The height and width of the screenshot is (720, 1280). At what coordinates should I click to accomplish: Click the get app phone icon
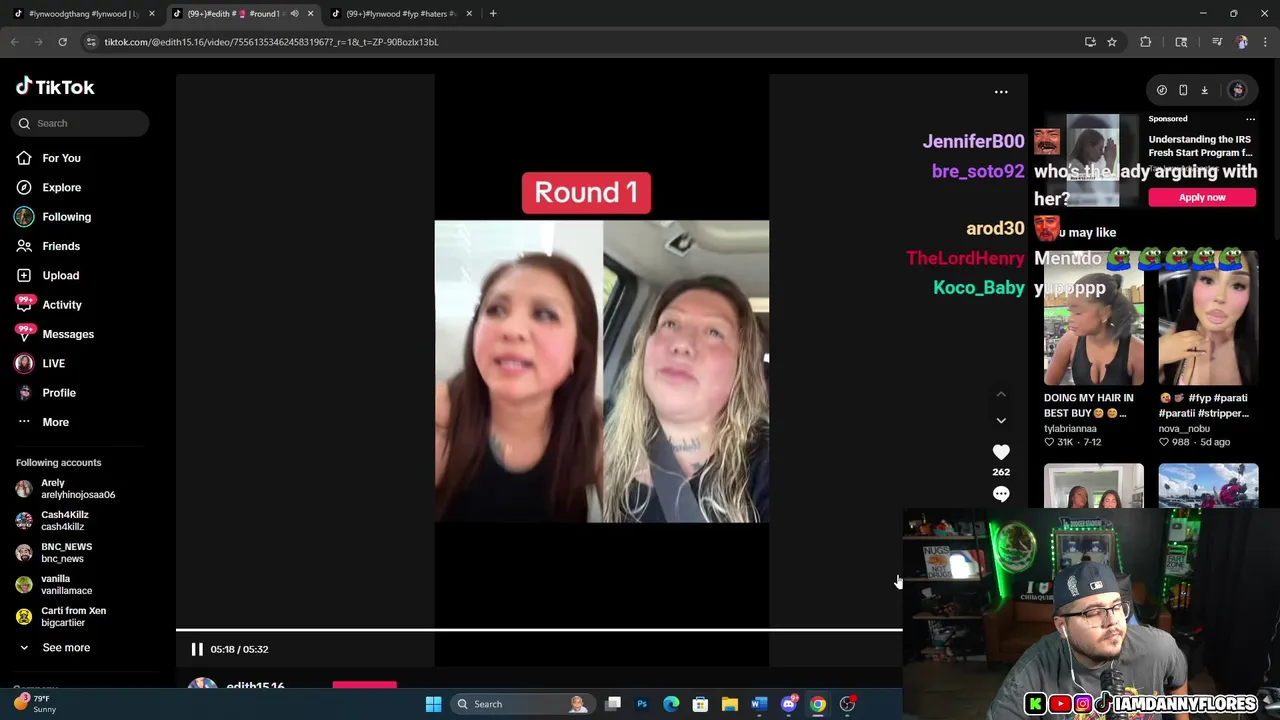point(1183,90)
